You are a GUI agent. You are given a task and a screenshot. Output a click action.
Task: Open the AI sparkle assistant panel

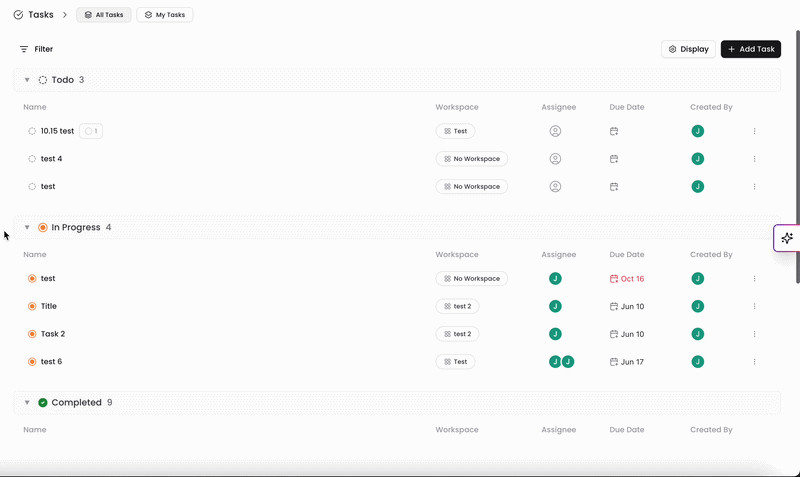pyautogui.click(x=787, y=238)
